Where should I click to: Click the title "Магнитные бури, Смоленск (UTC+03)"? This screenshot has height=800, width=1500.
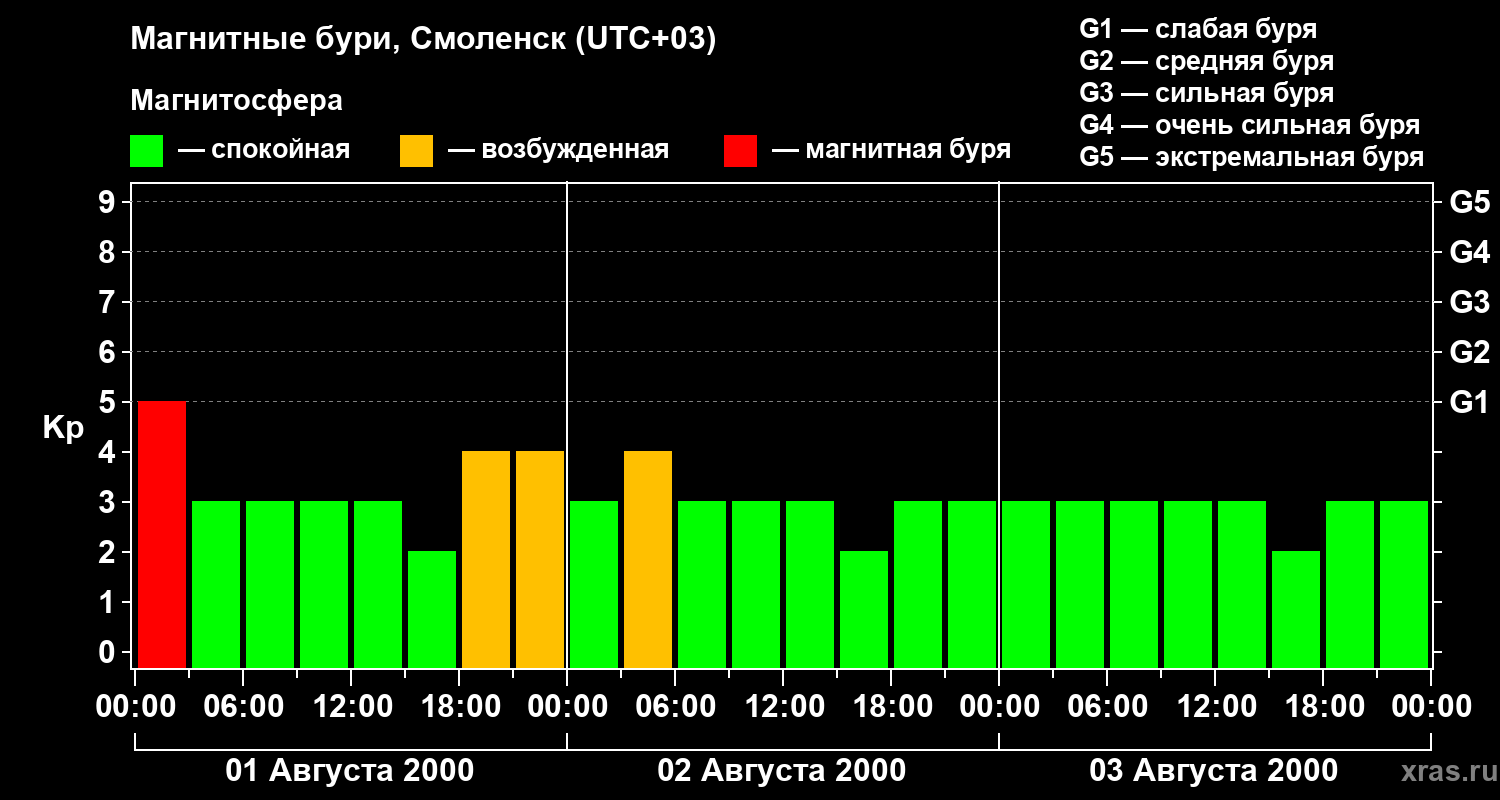(424, 40)
